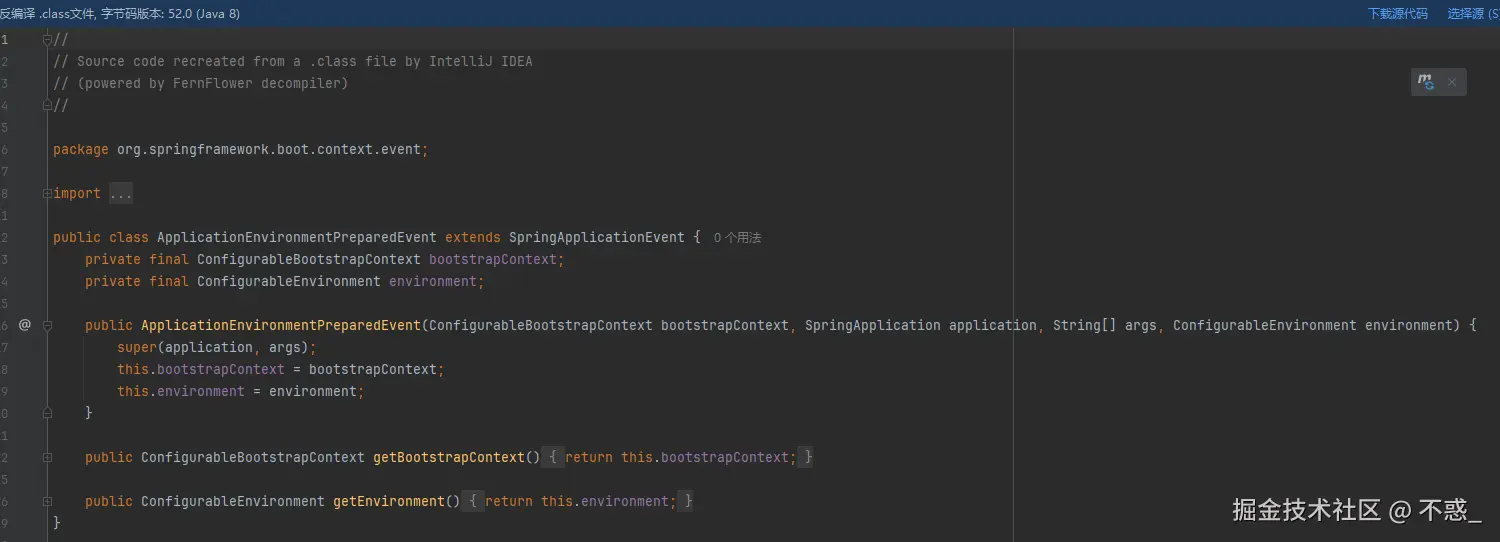Click the ApplicationEnvironmentPreparedEvent constructor name
1500x542 pixels.
point(281,326)
